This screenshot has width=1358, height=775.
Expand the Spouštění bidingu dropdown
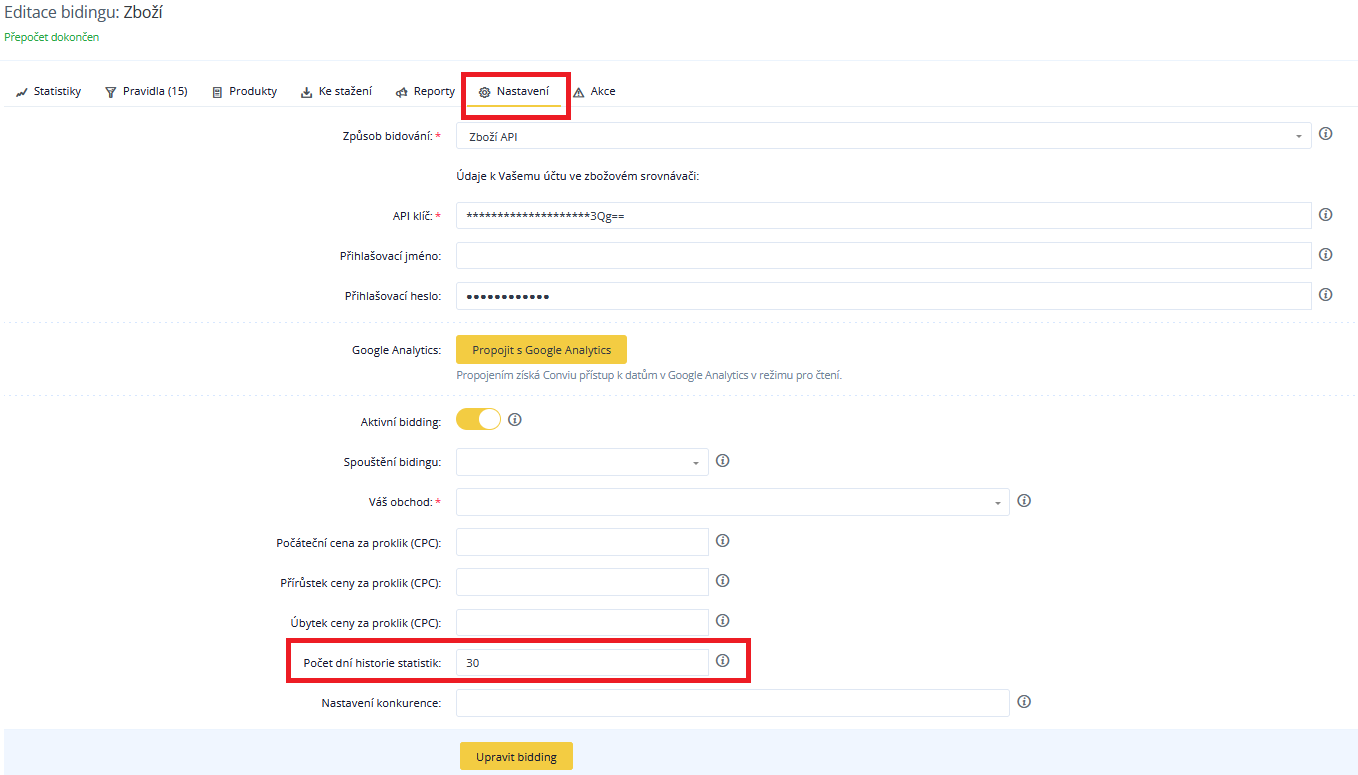(582, 462)
